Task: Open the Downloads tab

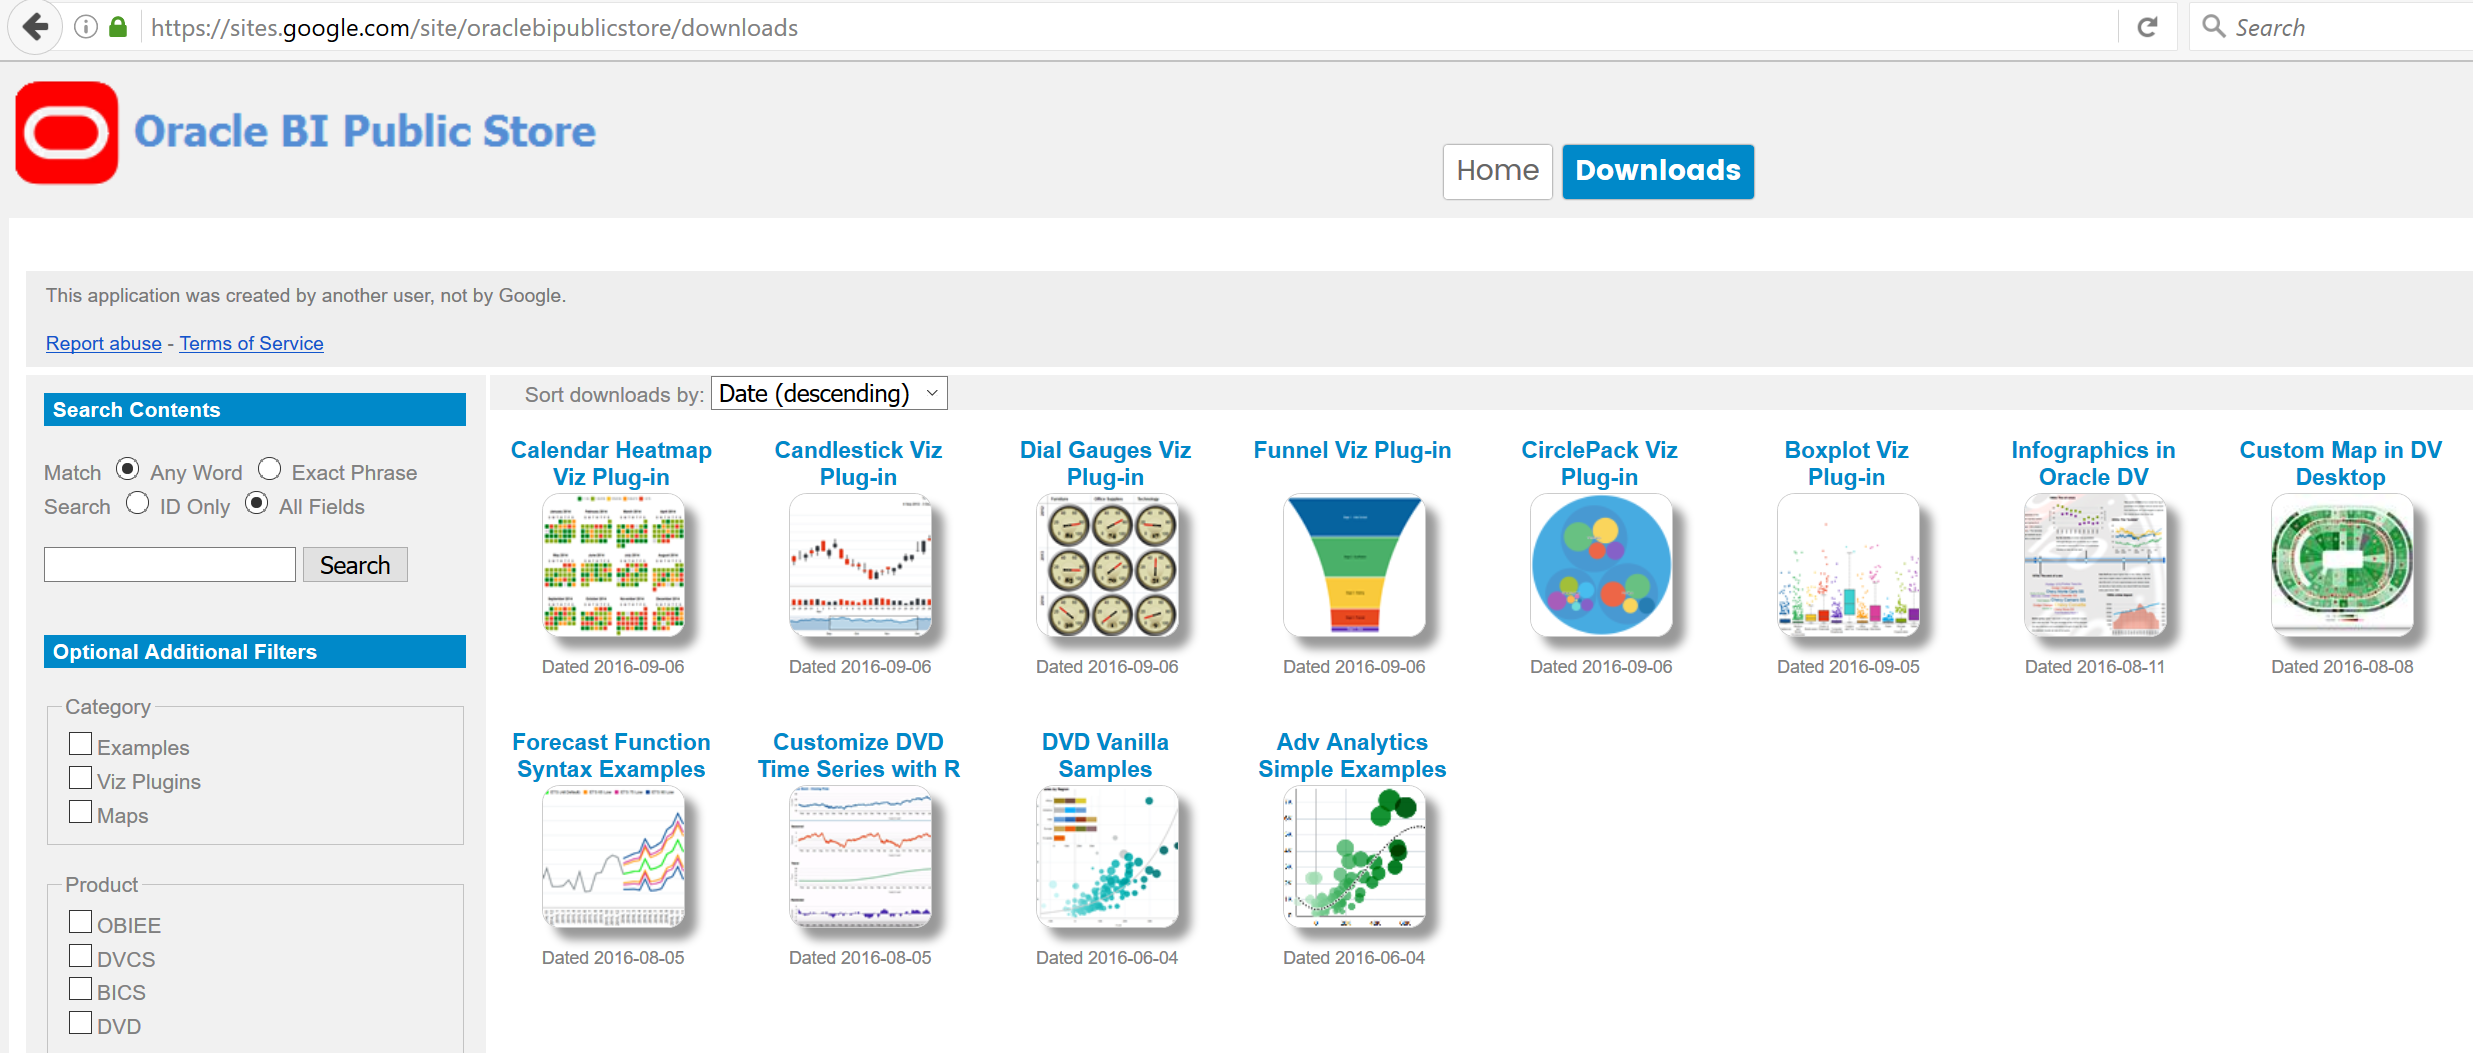Action: point(1657,171)
